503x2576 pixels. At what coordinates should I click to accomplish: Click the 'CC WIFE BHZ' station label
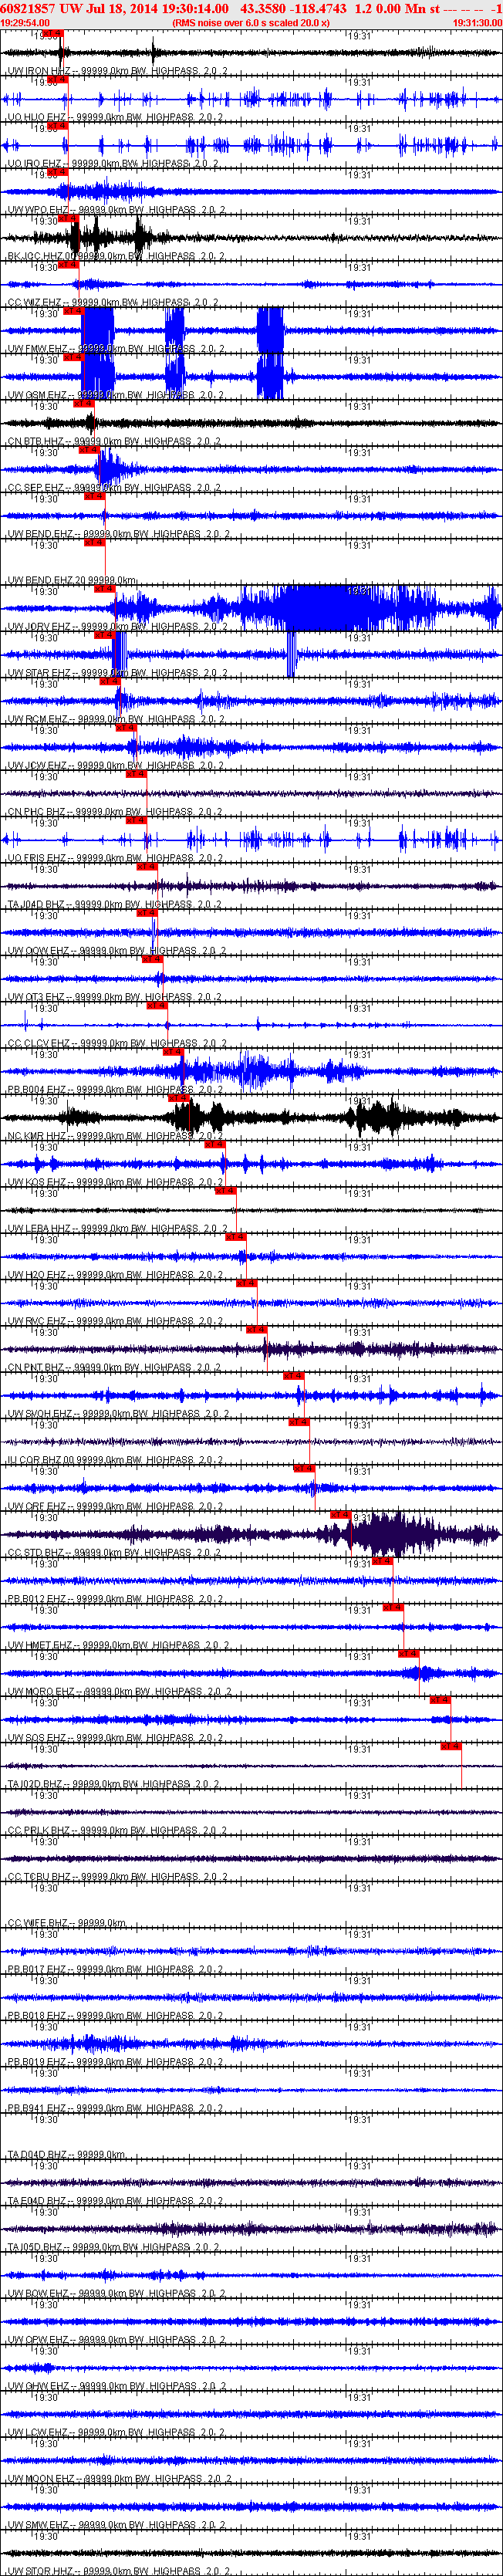tap(38, 1924)
